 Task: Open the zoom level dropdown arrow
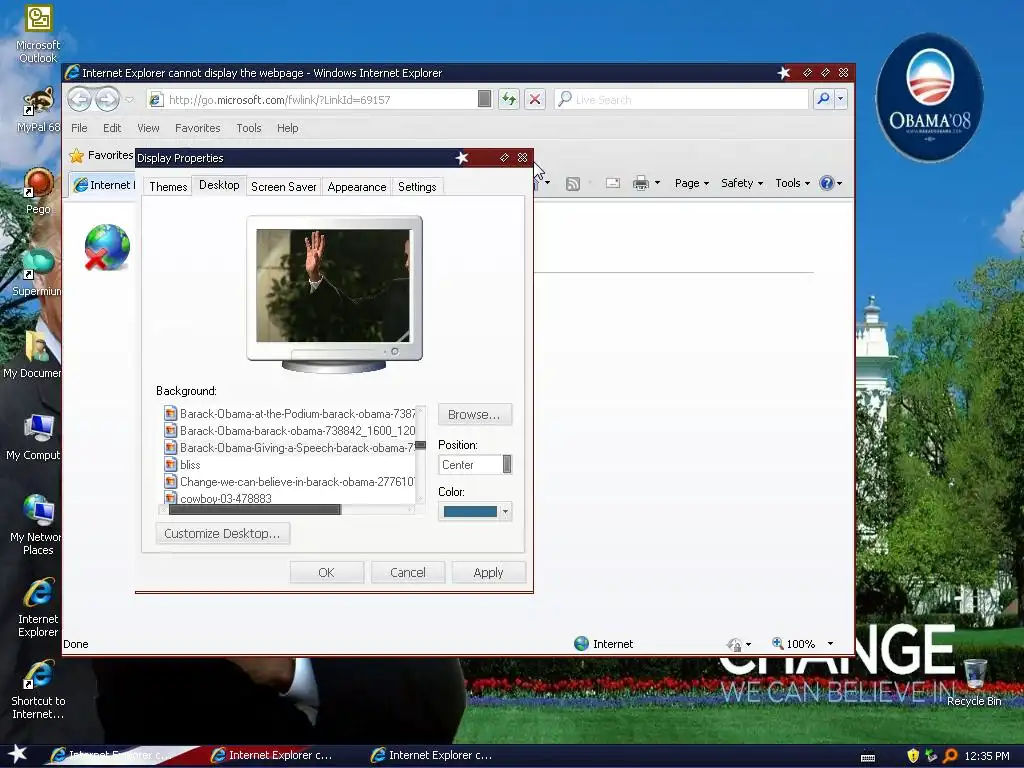pyautogui.click(x=830, y=643)
